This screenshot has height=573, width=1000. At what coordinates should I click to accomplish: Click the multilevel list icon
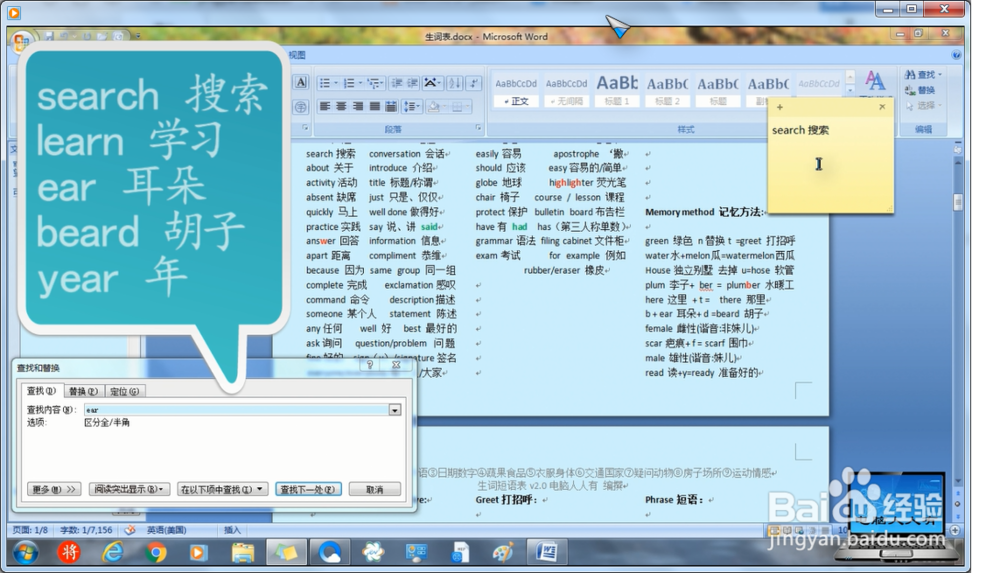(x=374, y=83)
